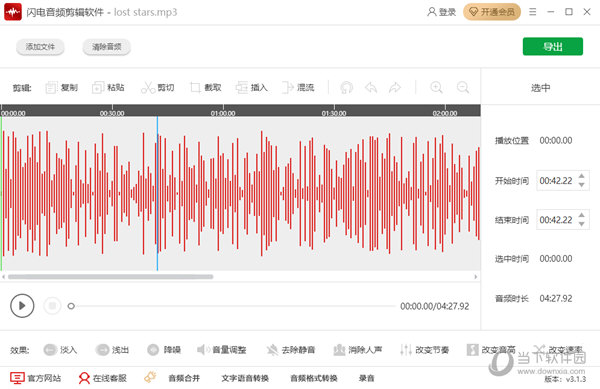Click the Paste (粘贴) tool

click(x=108, y=88)
